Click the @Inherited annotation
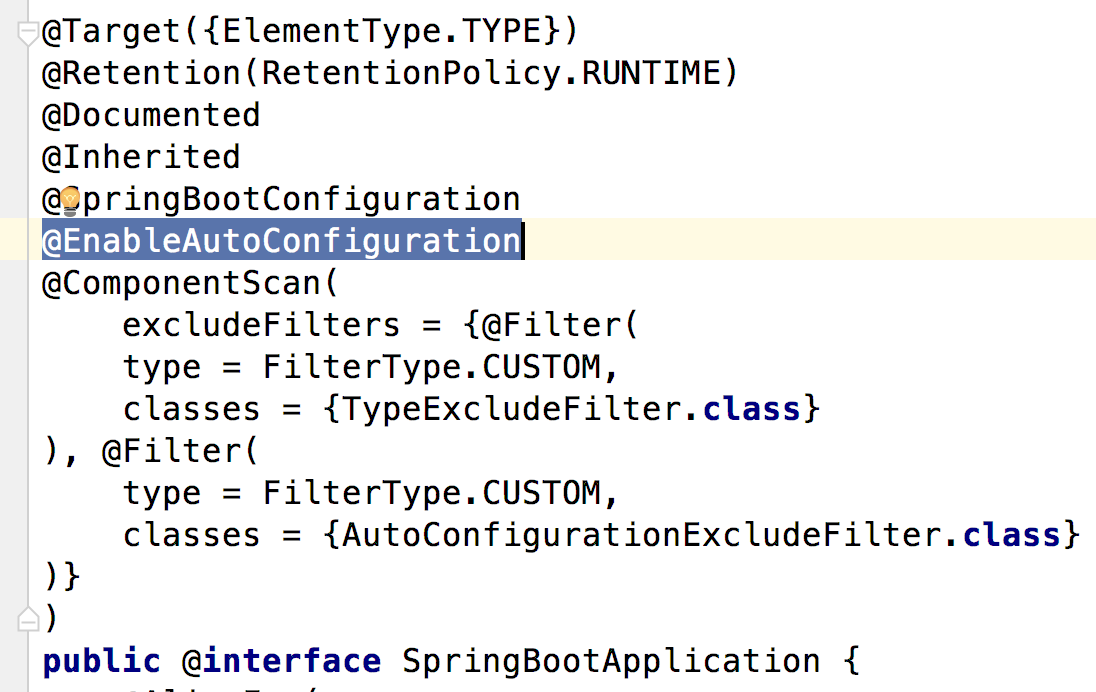 tap(141, 157)
